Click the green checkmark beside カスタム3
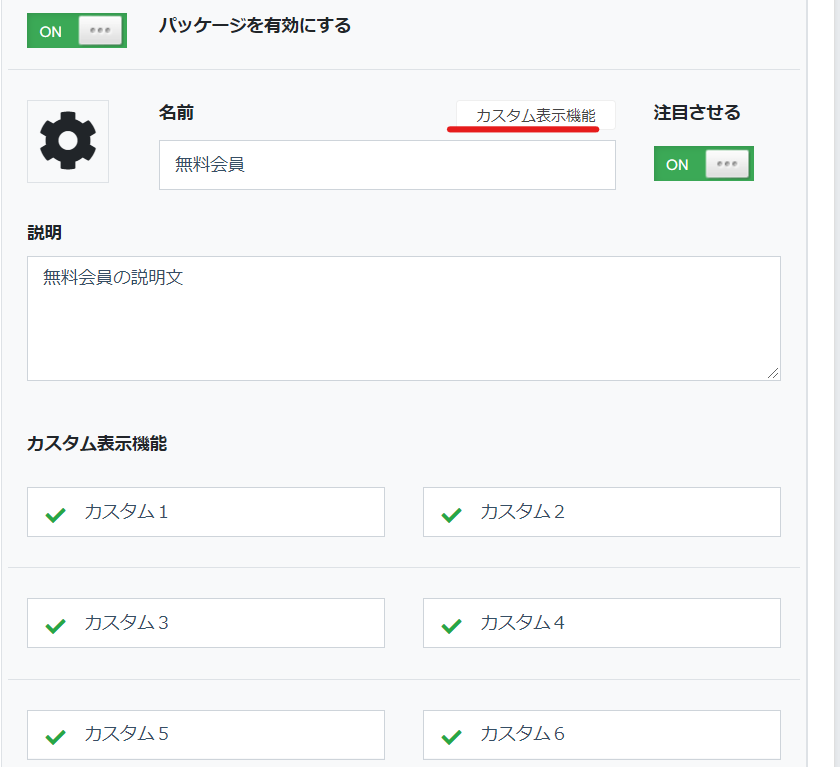Viewport: 840px width, 767px height. click(x=55, y=626)
